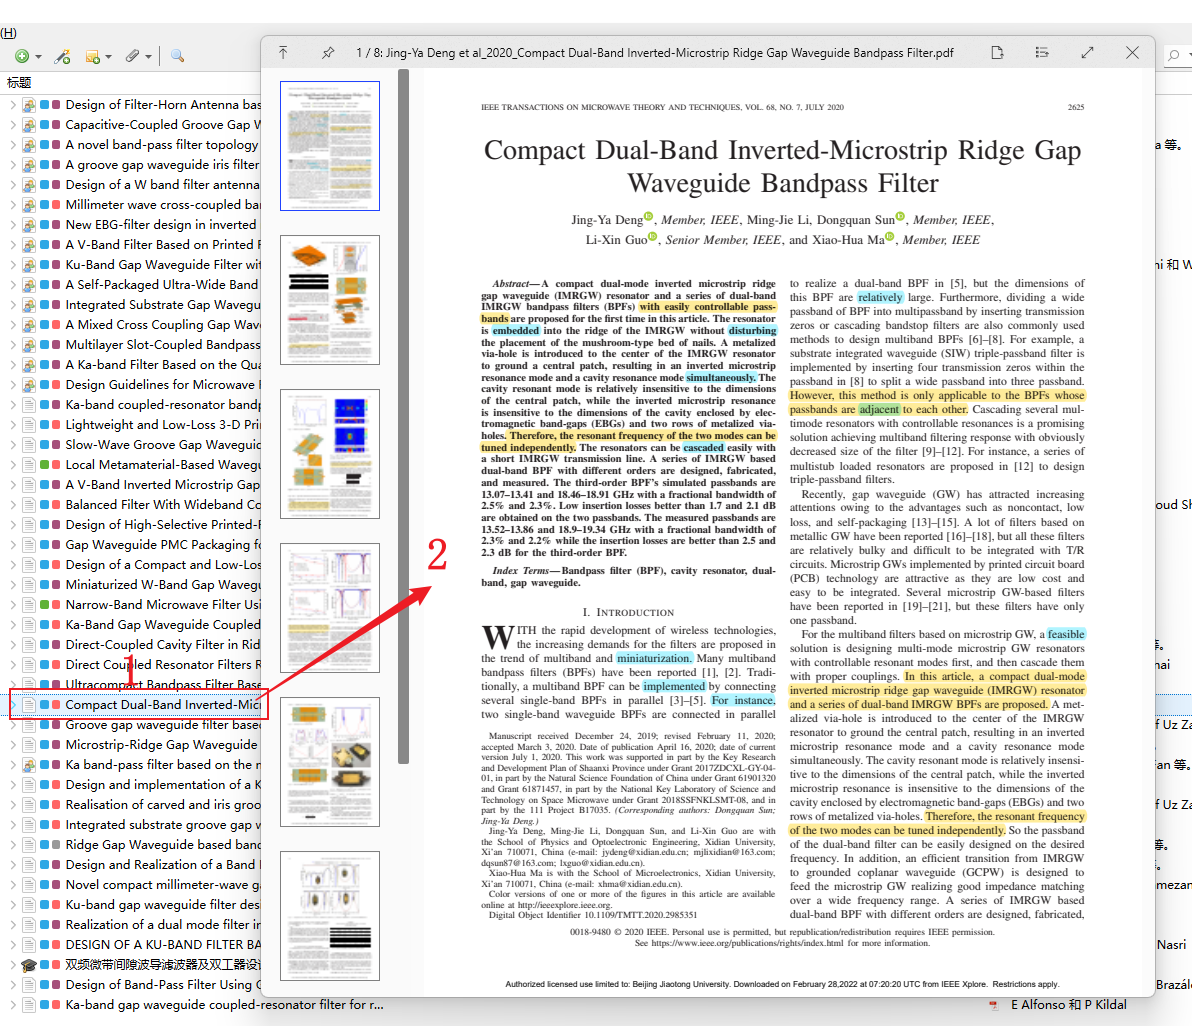Expand 'Capacitive-Coupled Groove Gap' item
This screenshot has width=1192, height=1026.
[x=12, y=125]
